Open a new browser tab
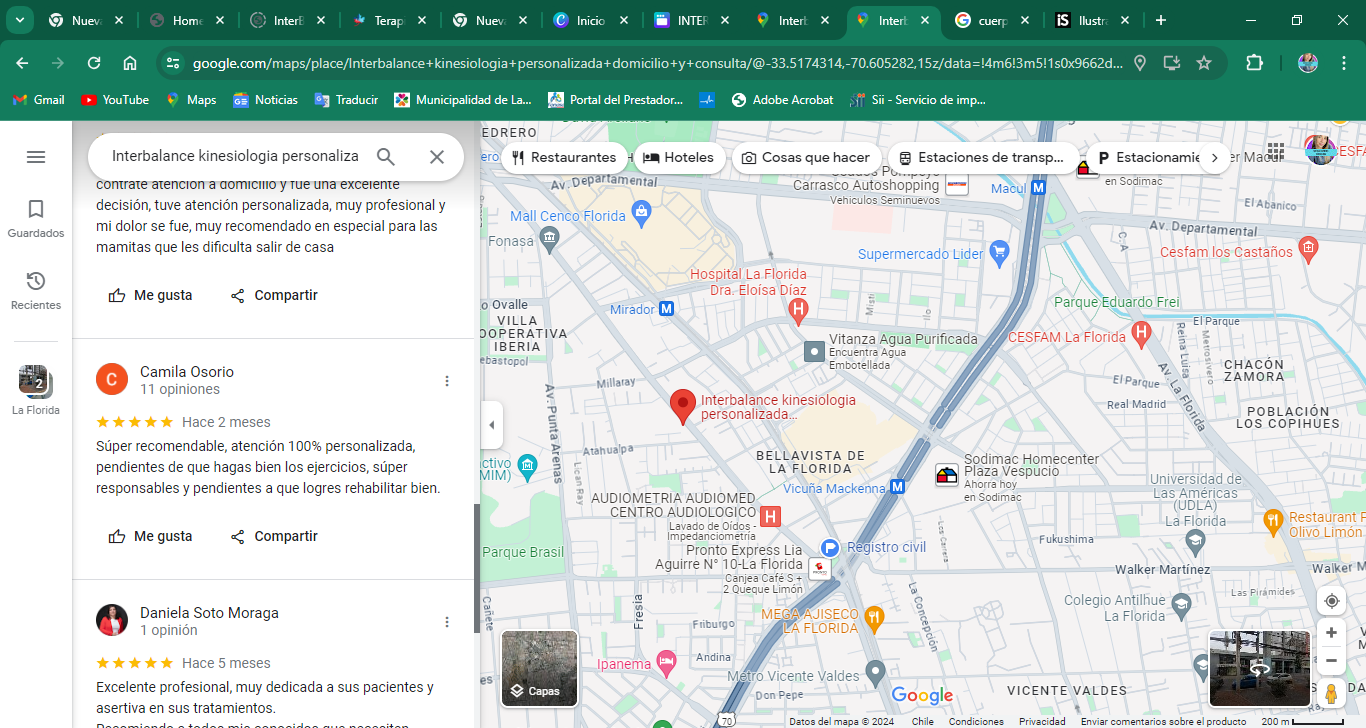The height and width of the screenshot is (728, 1366). 1160,20
